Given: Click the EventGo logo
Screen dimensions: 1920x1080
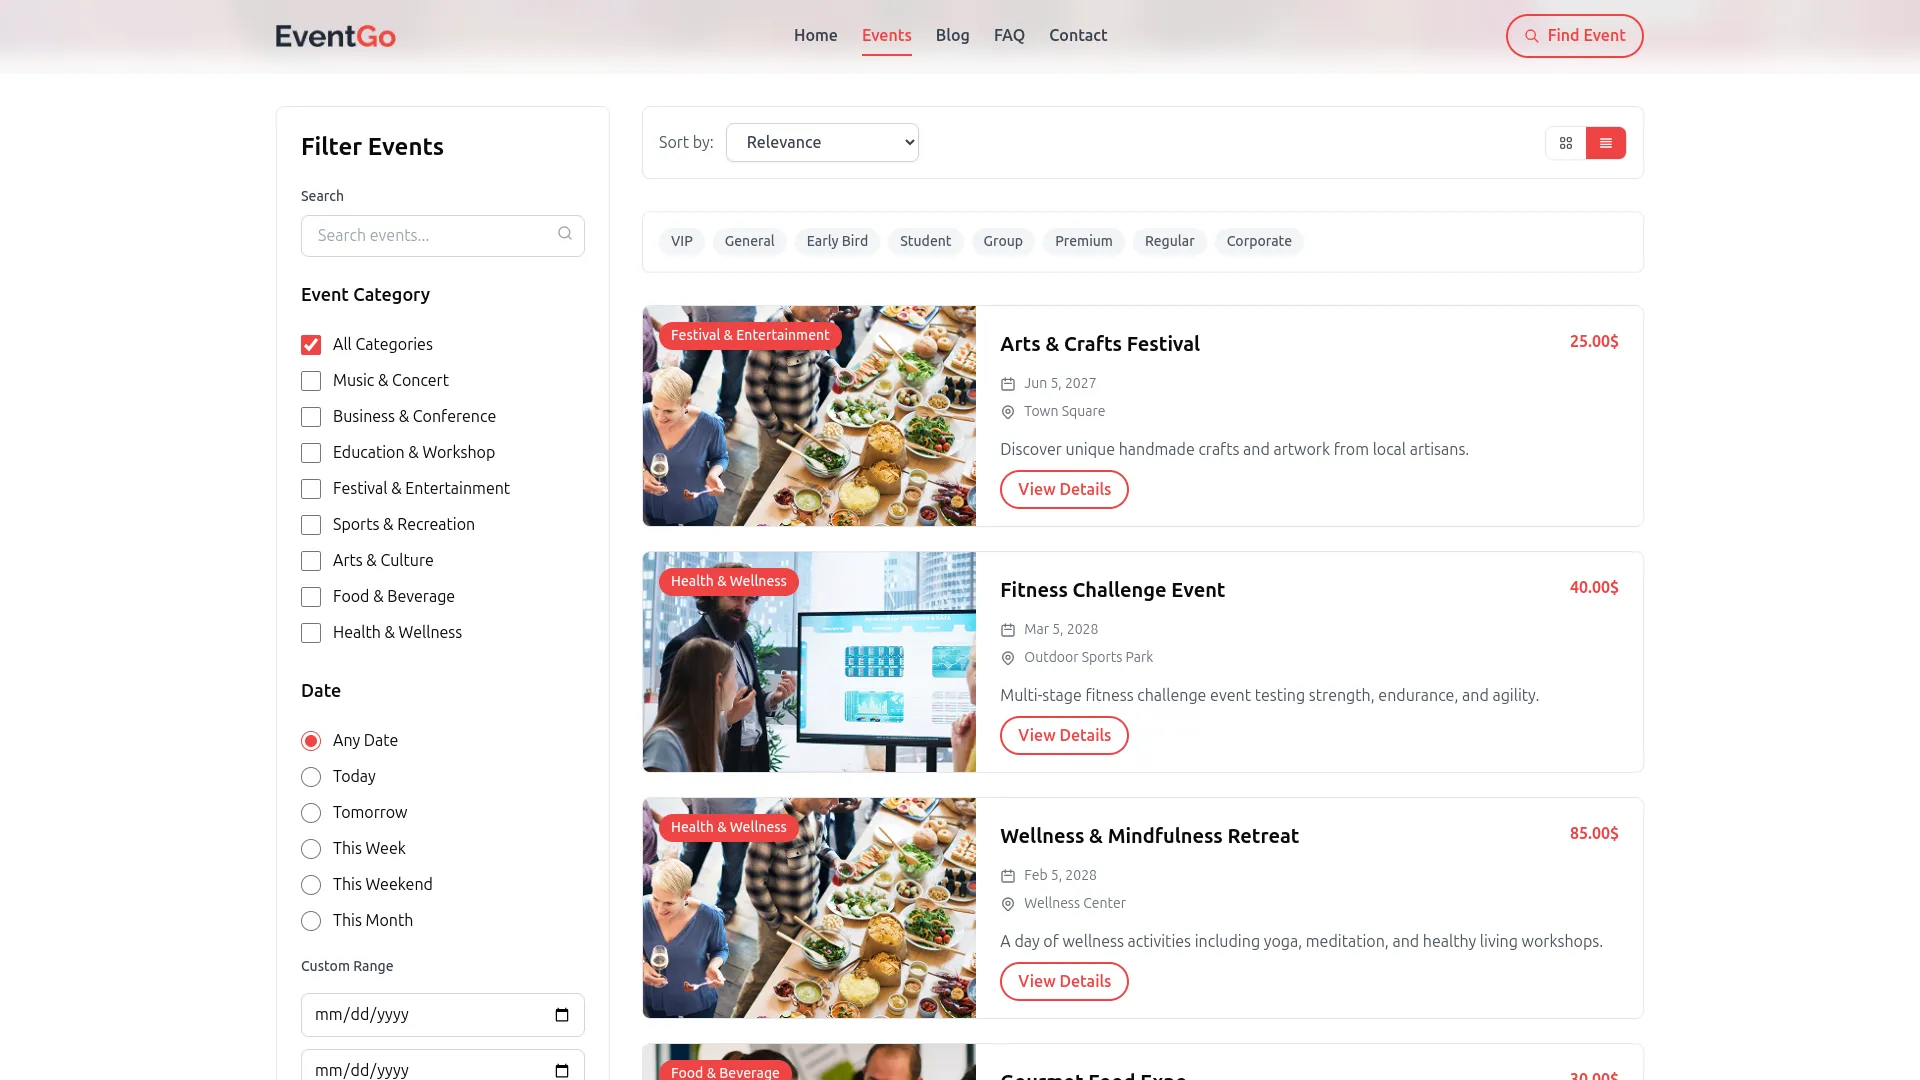Looking at the screenshot, I should (x=335, y=36).
